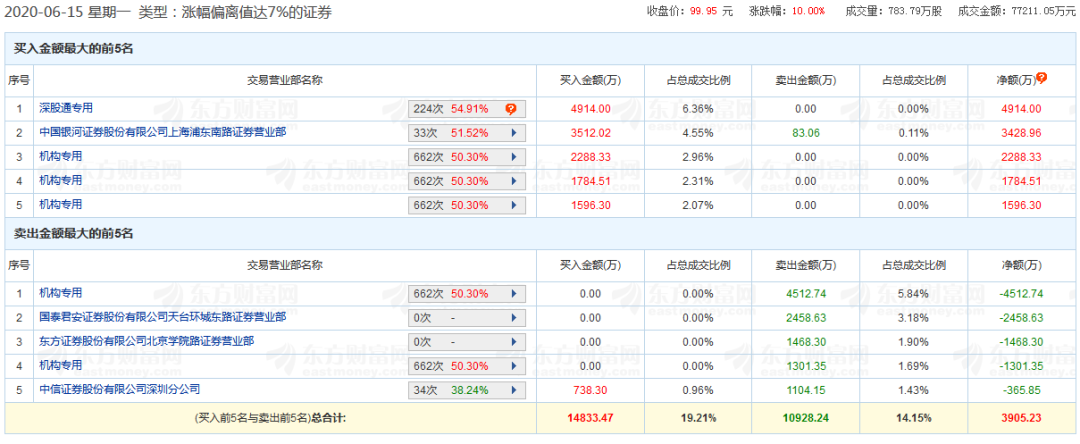Expand details for the sell-side 机构专用 row with 4512.74
The width and height of the screenshot is (1080, 444).
(514, 294)
